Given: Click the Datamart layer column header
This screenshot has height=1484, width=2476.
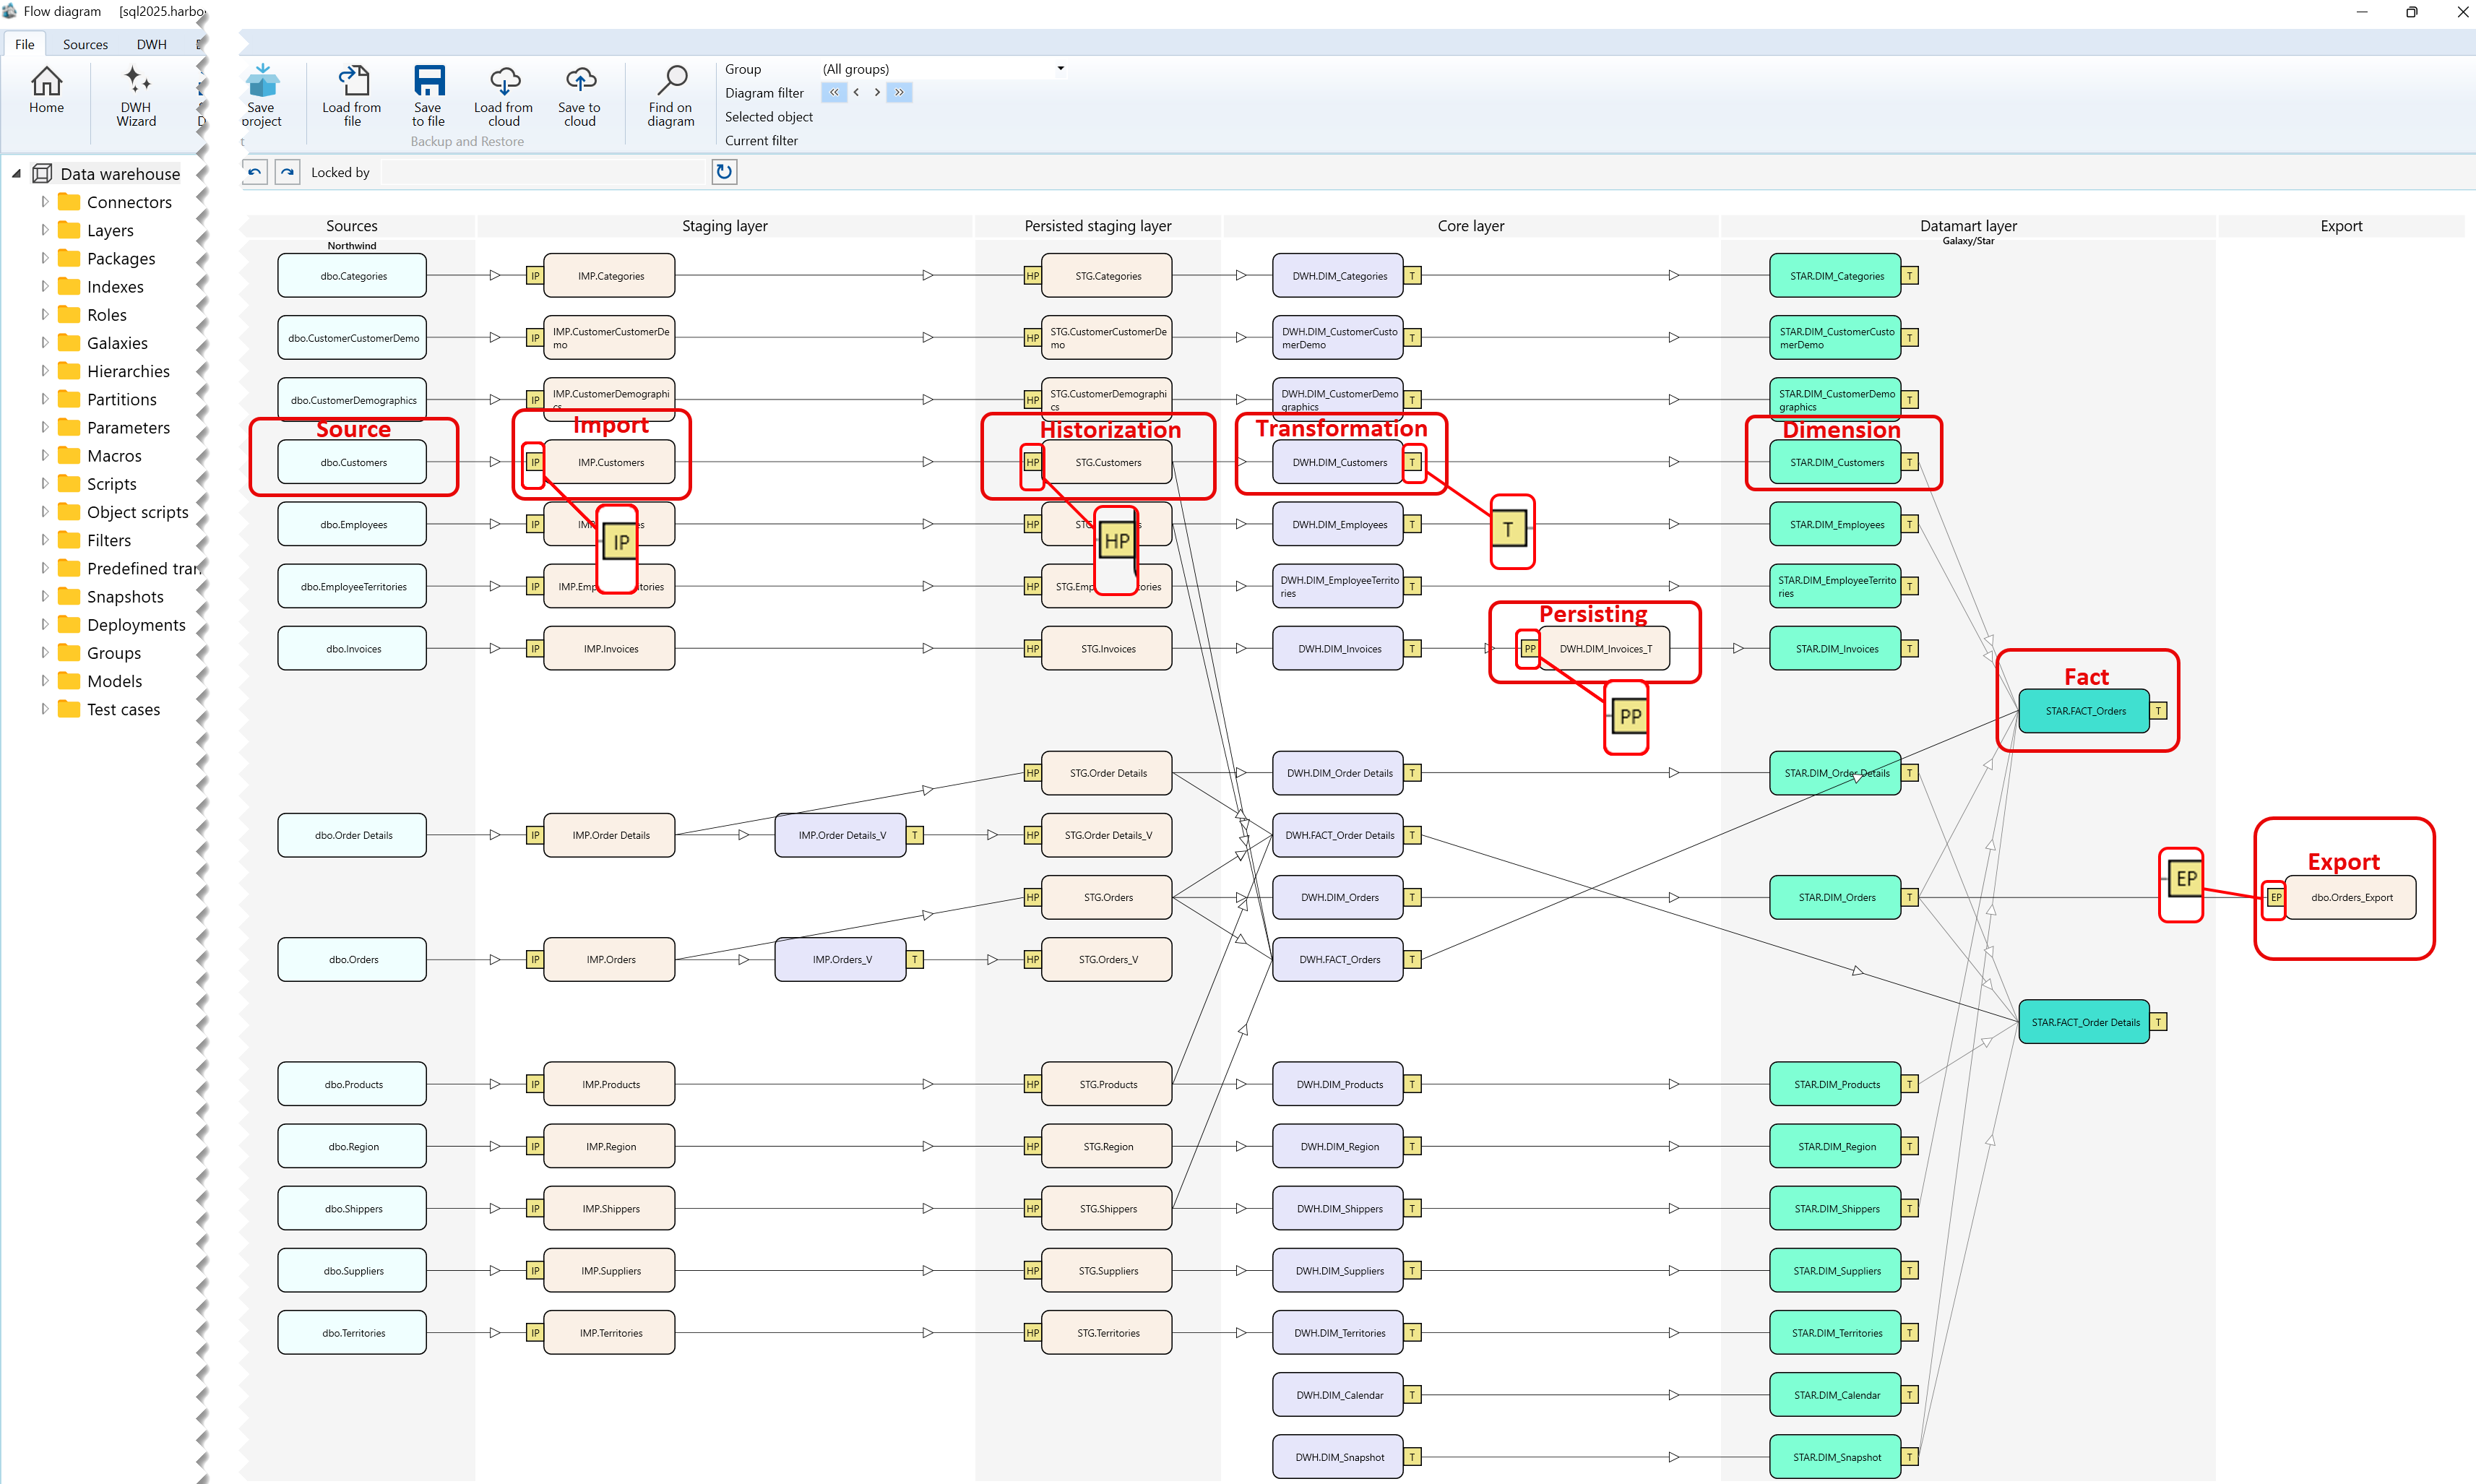Looking at the screenshot, I should (x=1968, y=226).
